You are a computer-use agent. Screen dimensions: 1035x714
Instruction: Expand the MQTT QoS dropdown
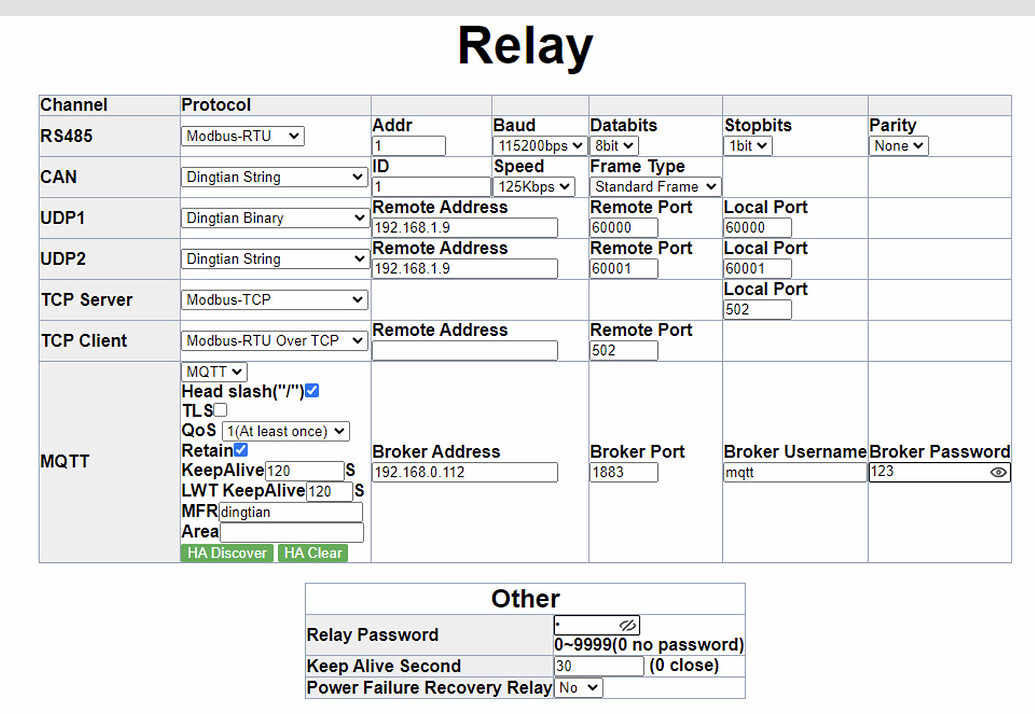285,431
